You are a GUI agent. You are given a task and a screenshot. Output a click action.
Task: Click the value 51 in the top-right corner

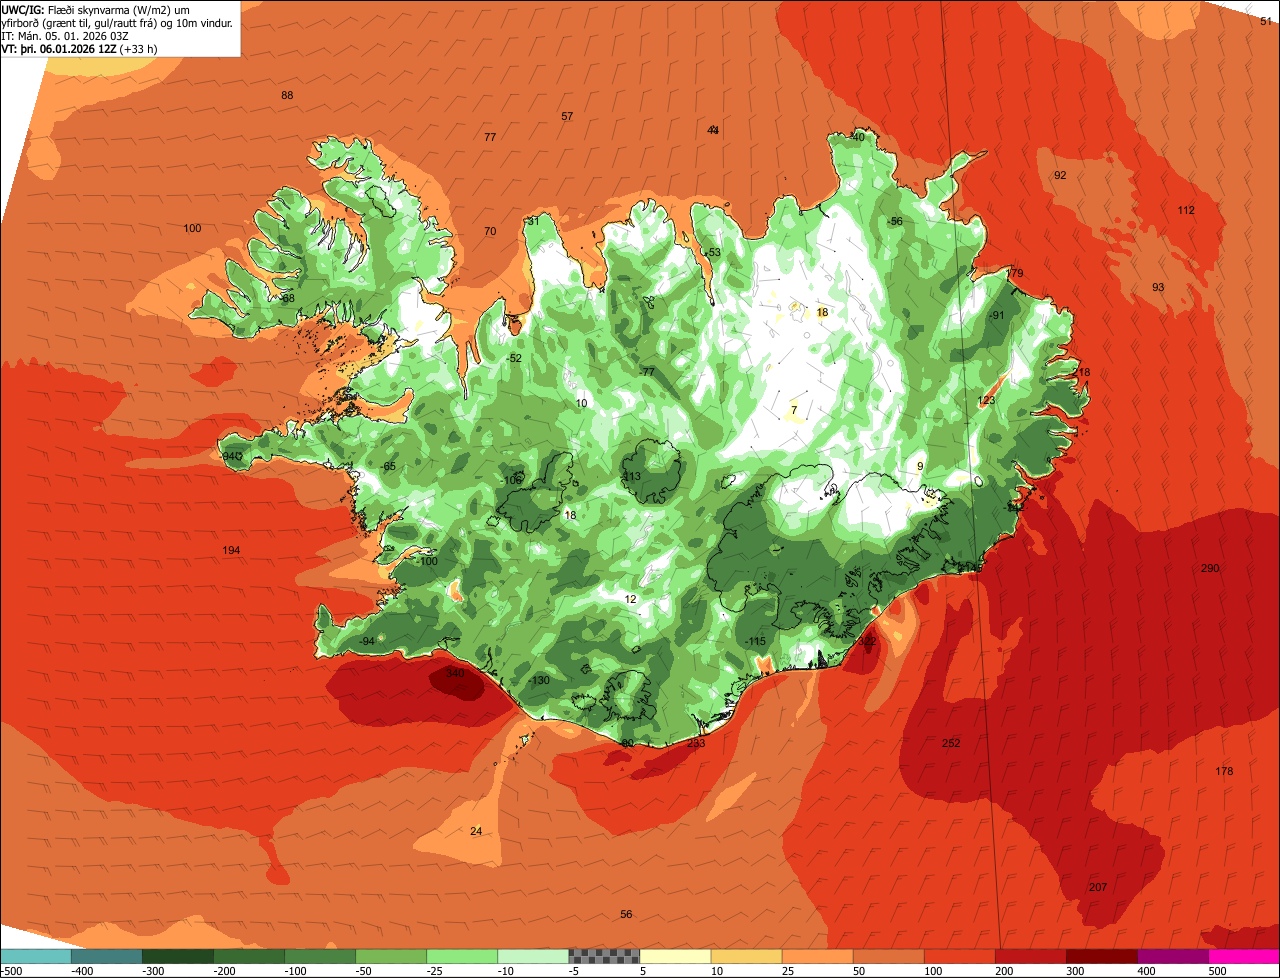(x=1266, y=21)
